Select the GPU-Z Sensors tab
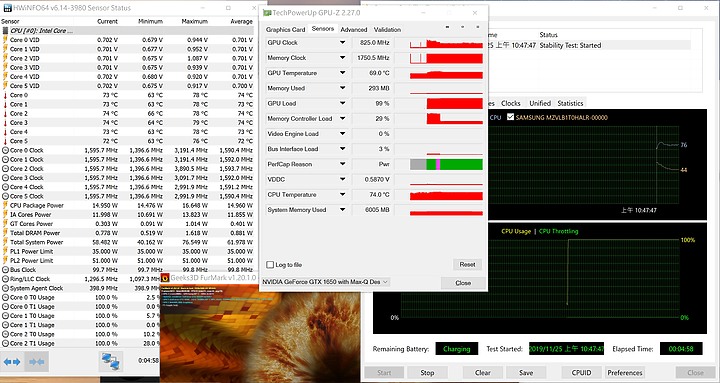This screenshot has width=720, height=383. tap(322, 28)
